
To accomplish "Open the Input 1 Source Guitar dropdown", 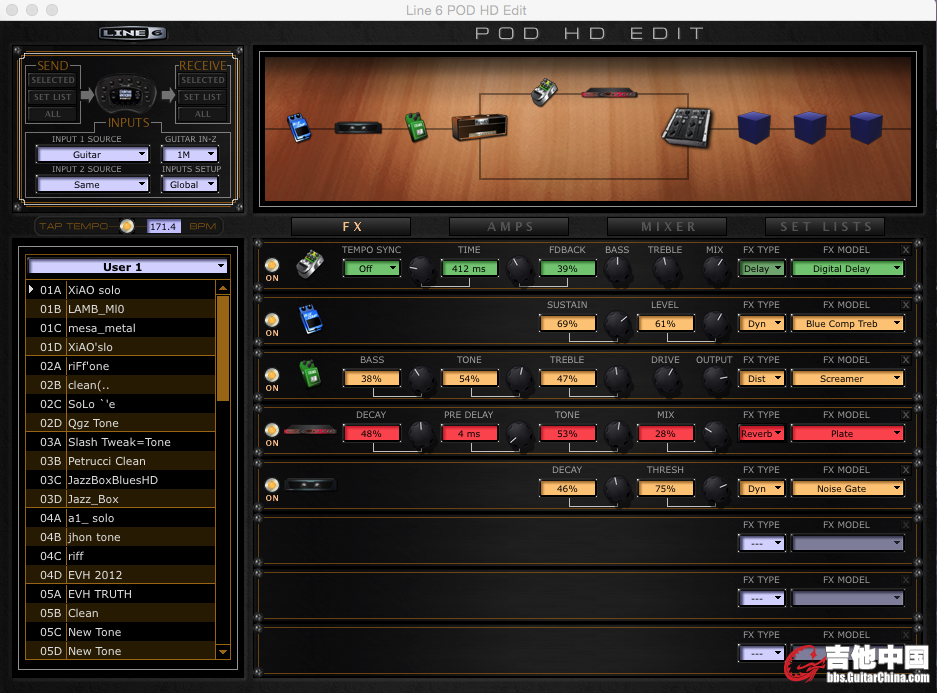I will click(92, 155).
